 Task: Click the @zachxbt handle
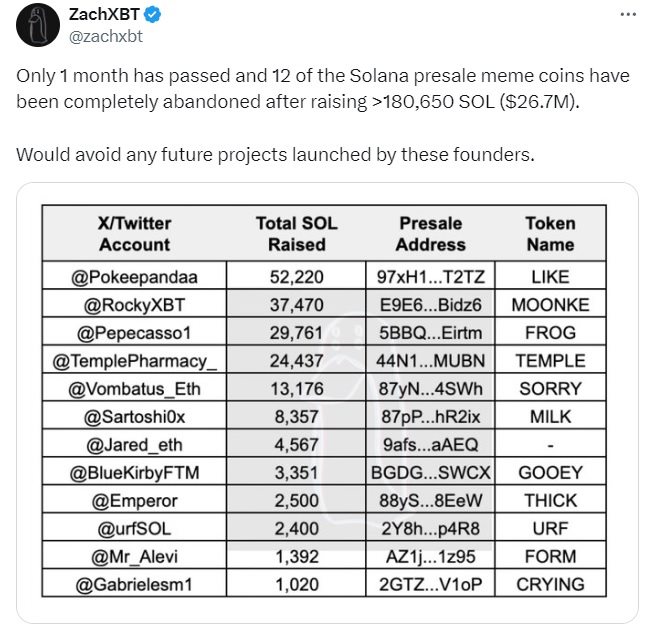107,36
